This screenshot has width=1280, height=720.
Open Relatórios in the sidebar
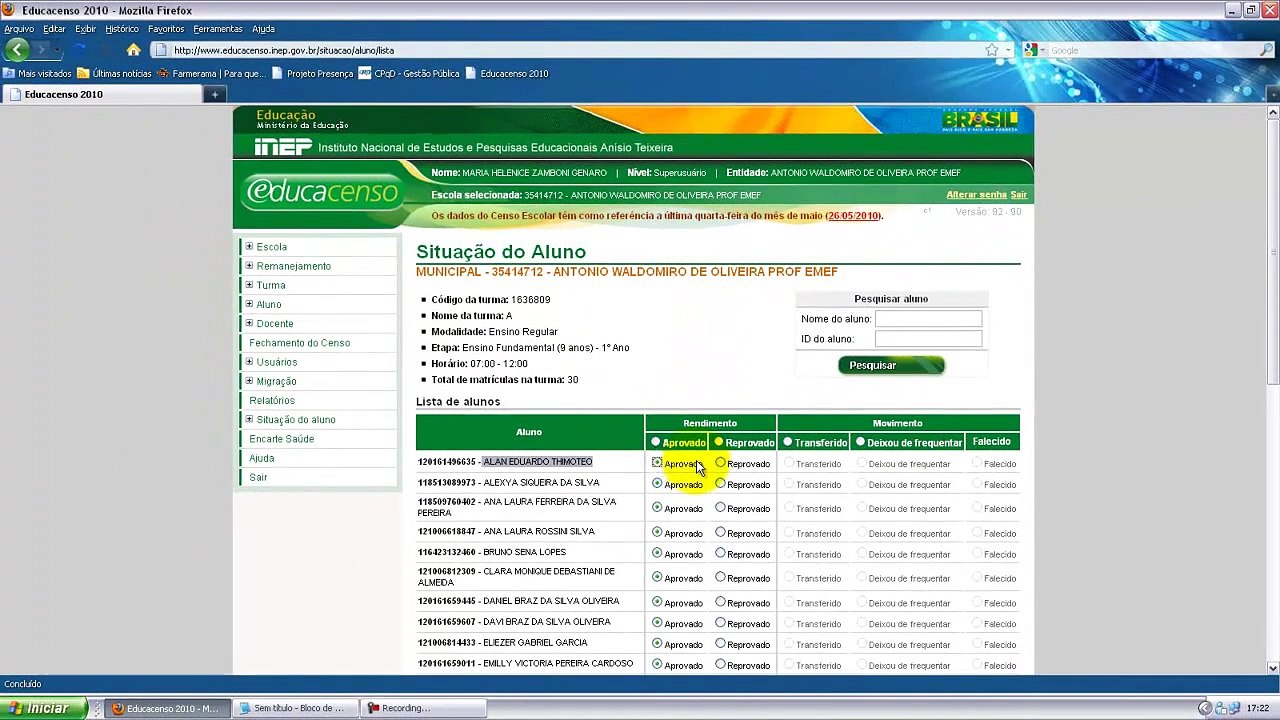click(x=272, y=401)
